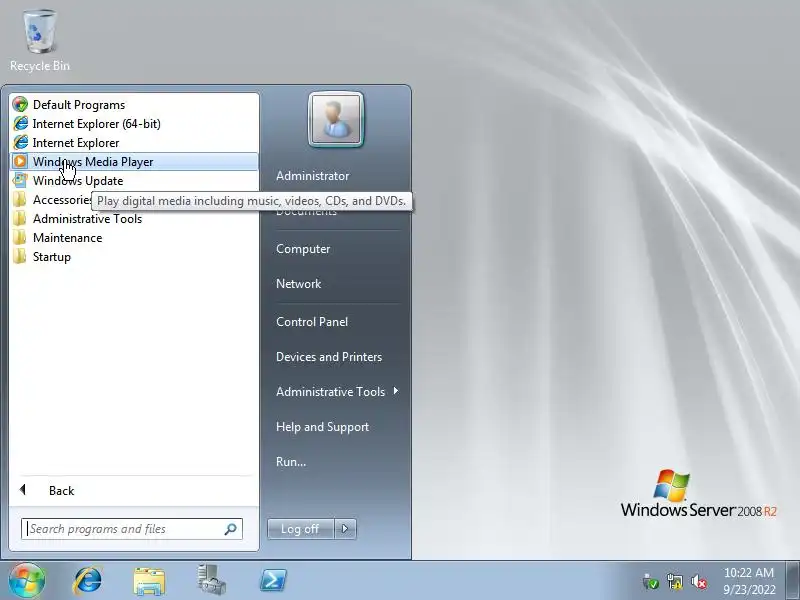The height and width of the screenshot is (600, 800).
Task: Click the Start orb button
Action: [x=27, y=580]
